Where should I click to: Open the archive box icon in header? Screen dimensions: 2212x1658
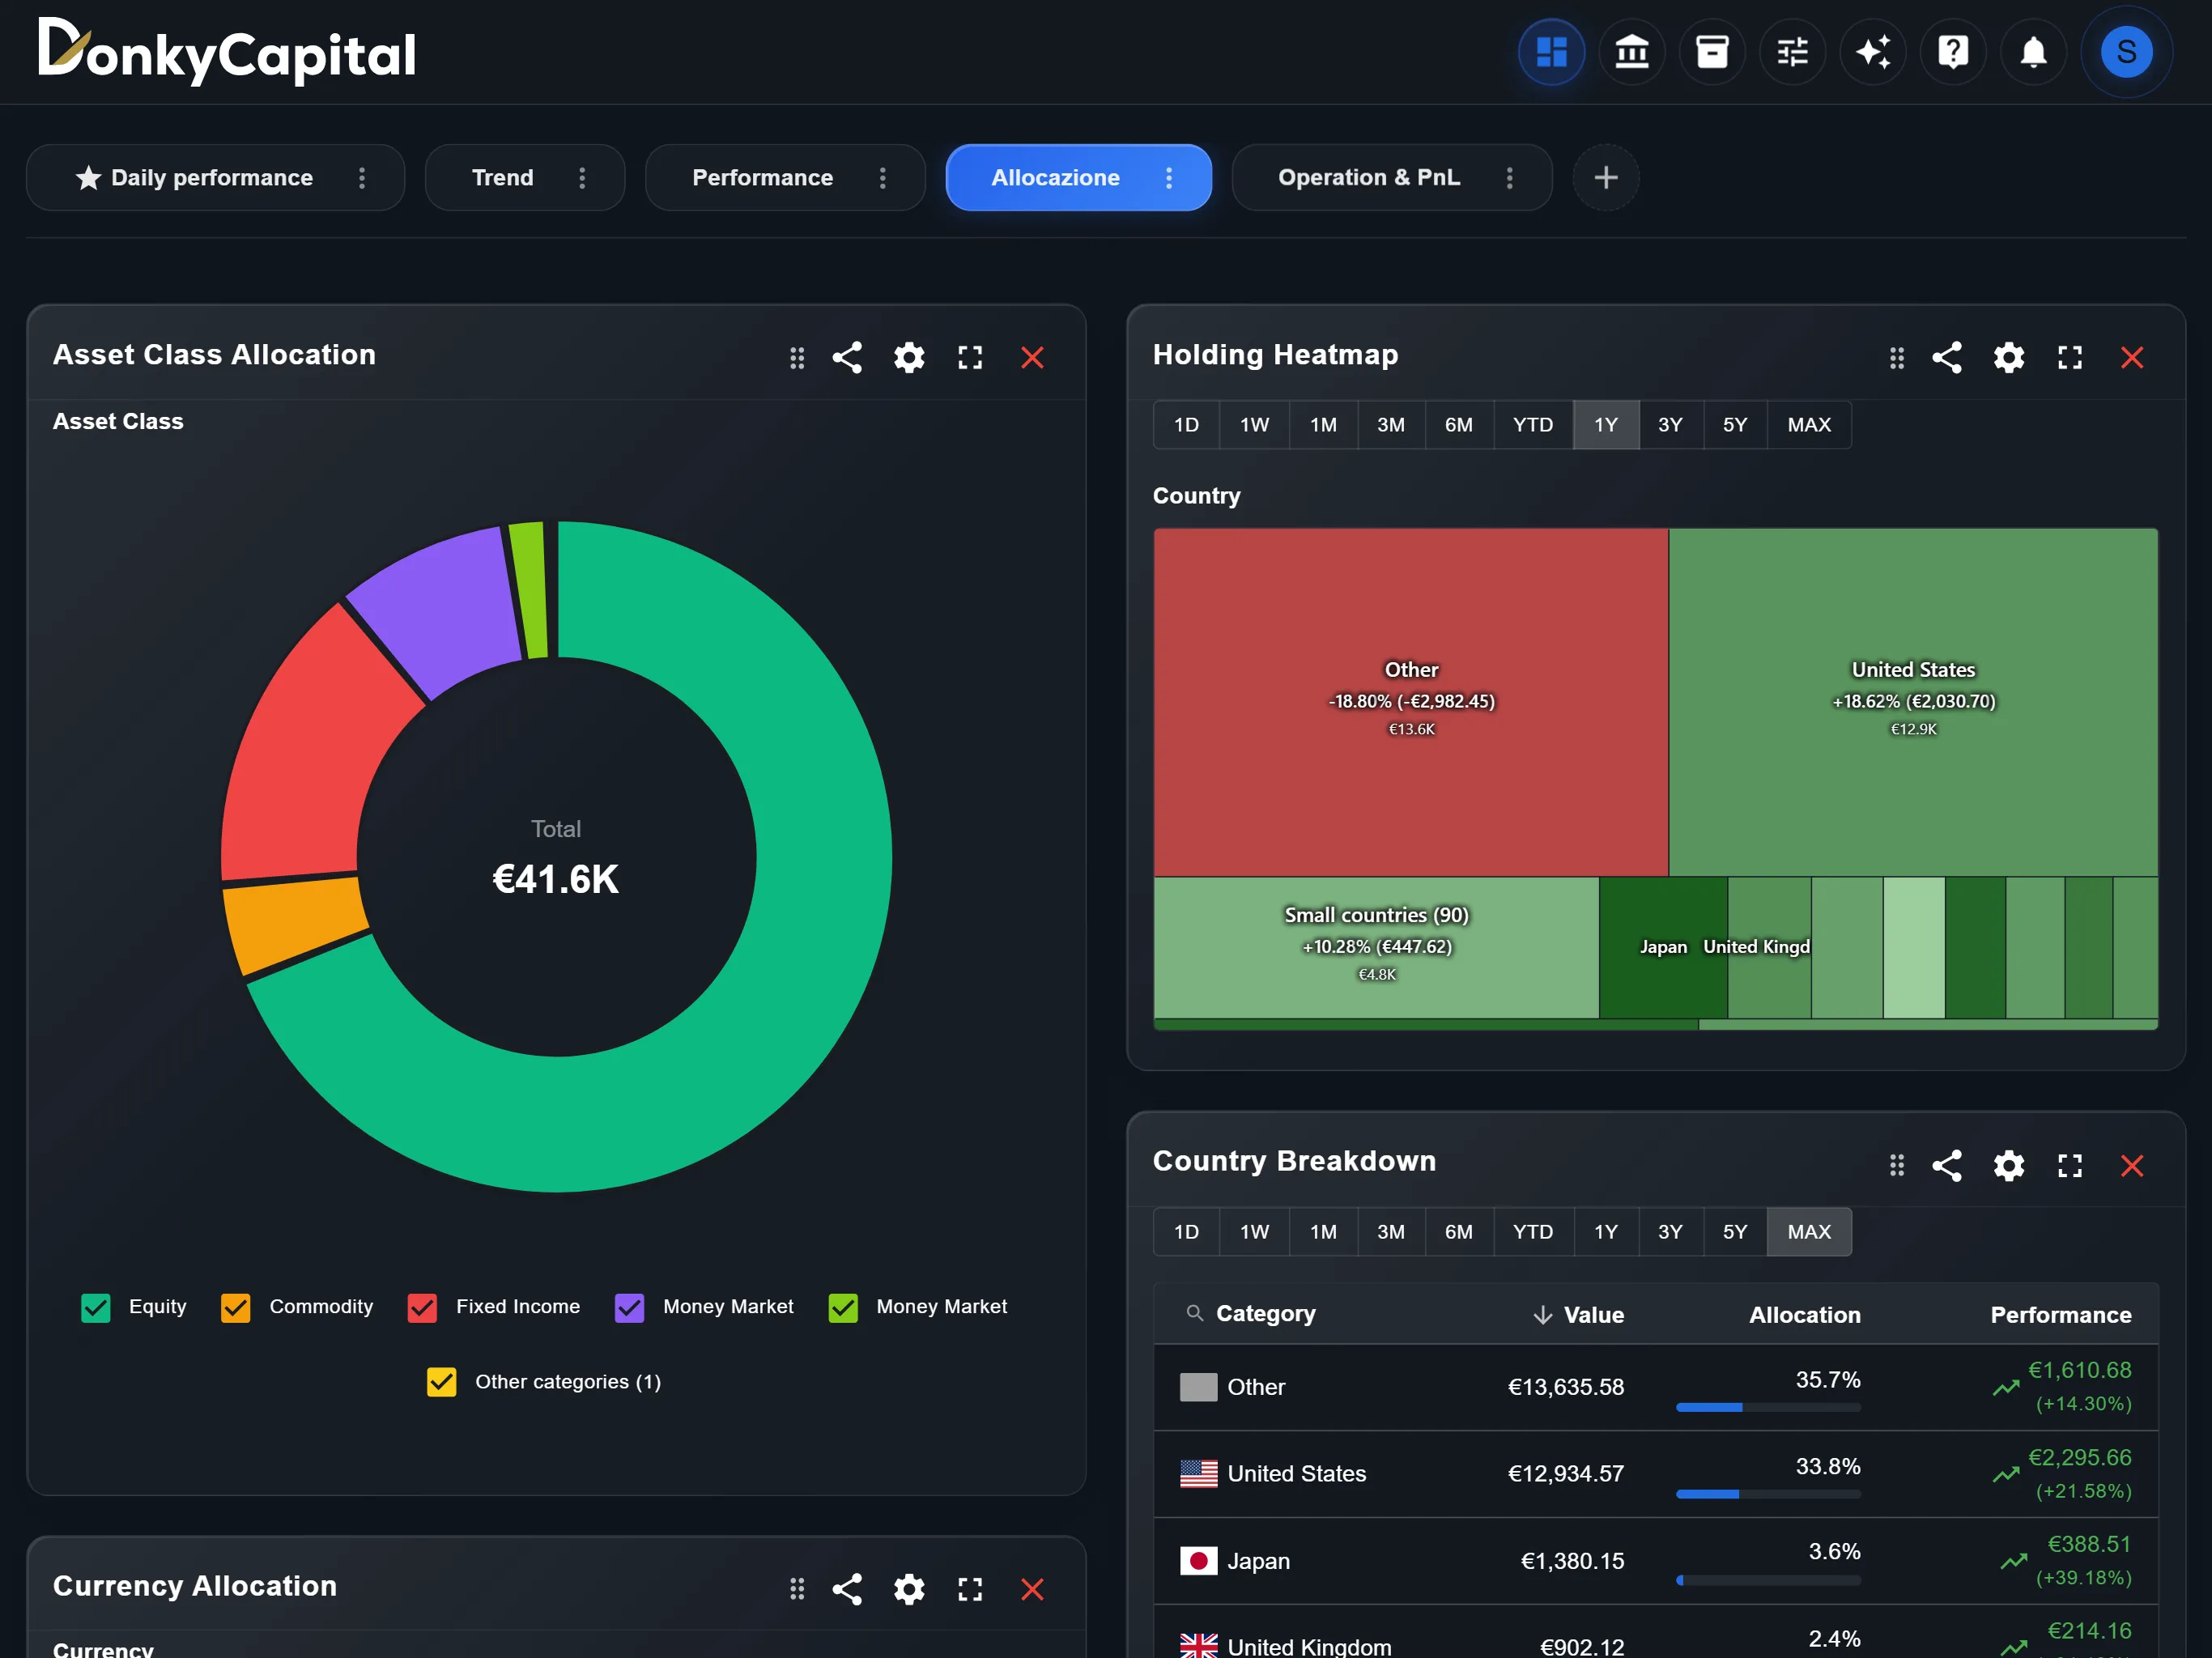coord(1712,52)
